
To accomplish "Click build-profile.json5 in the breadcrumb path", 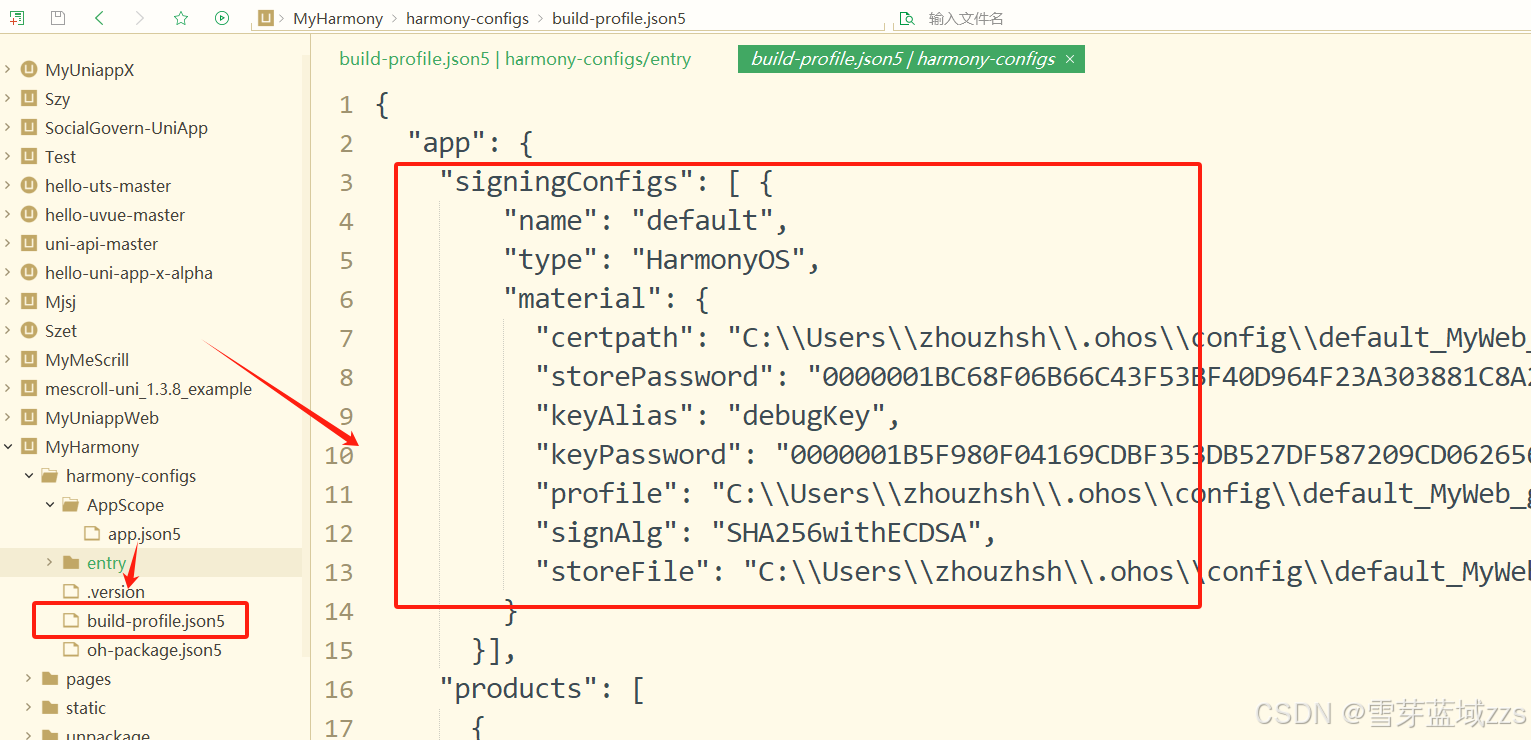I will (x=619, y=18).
